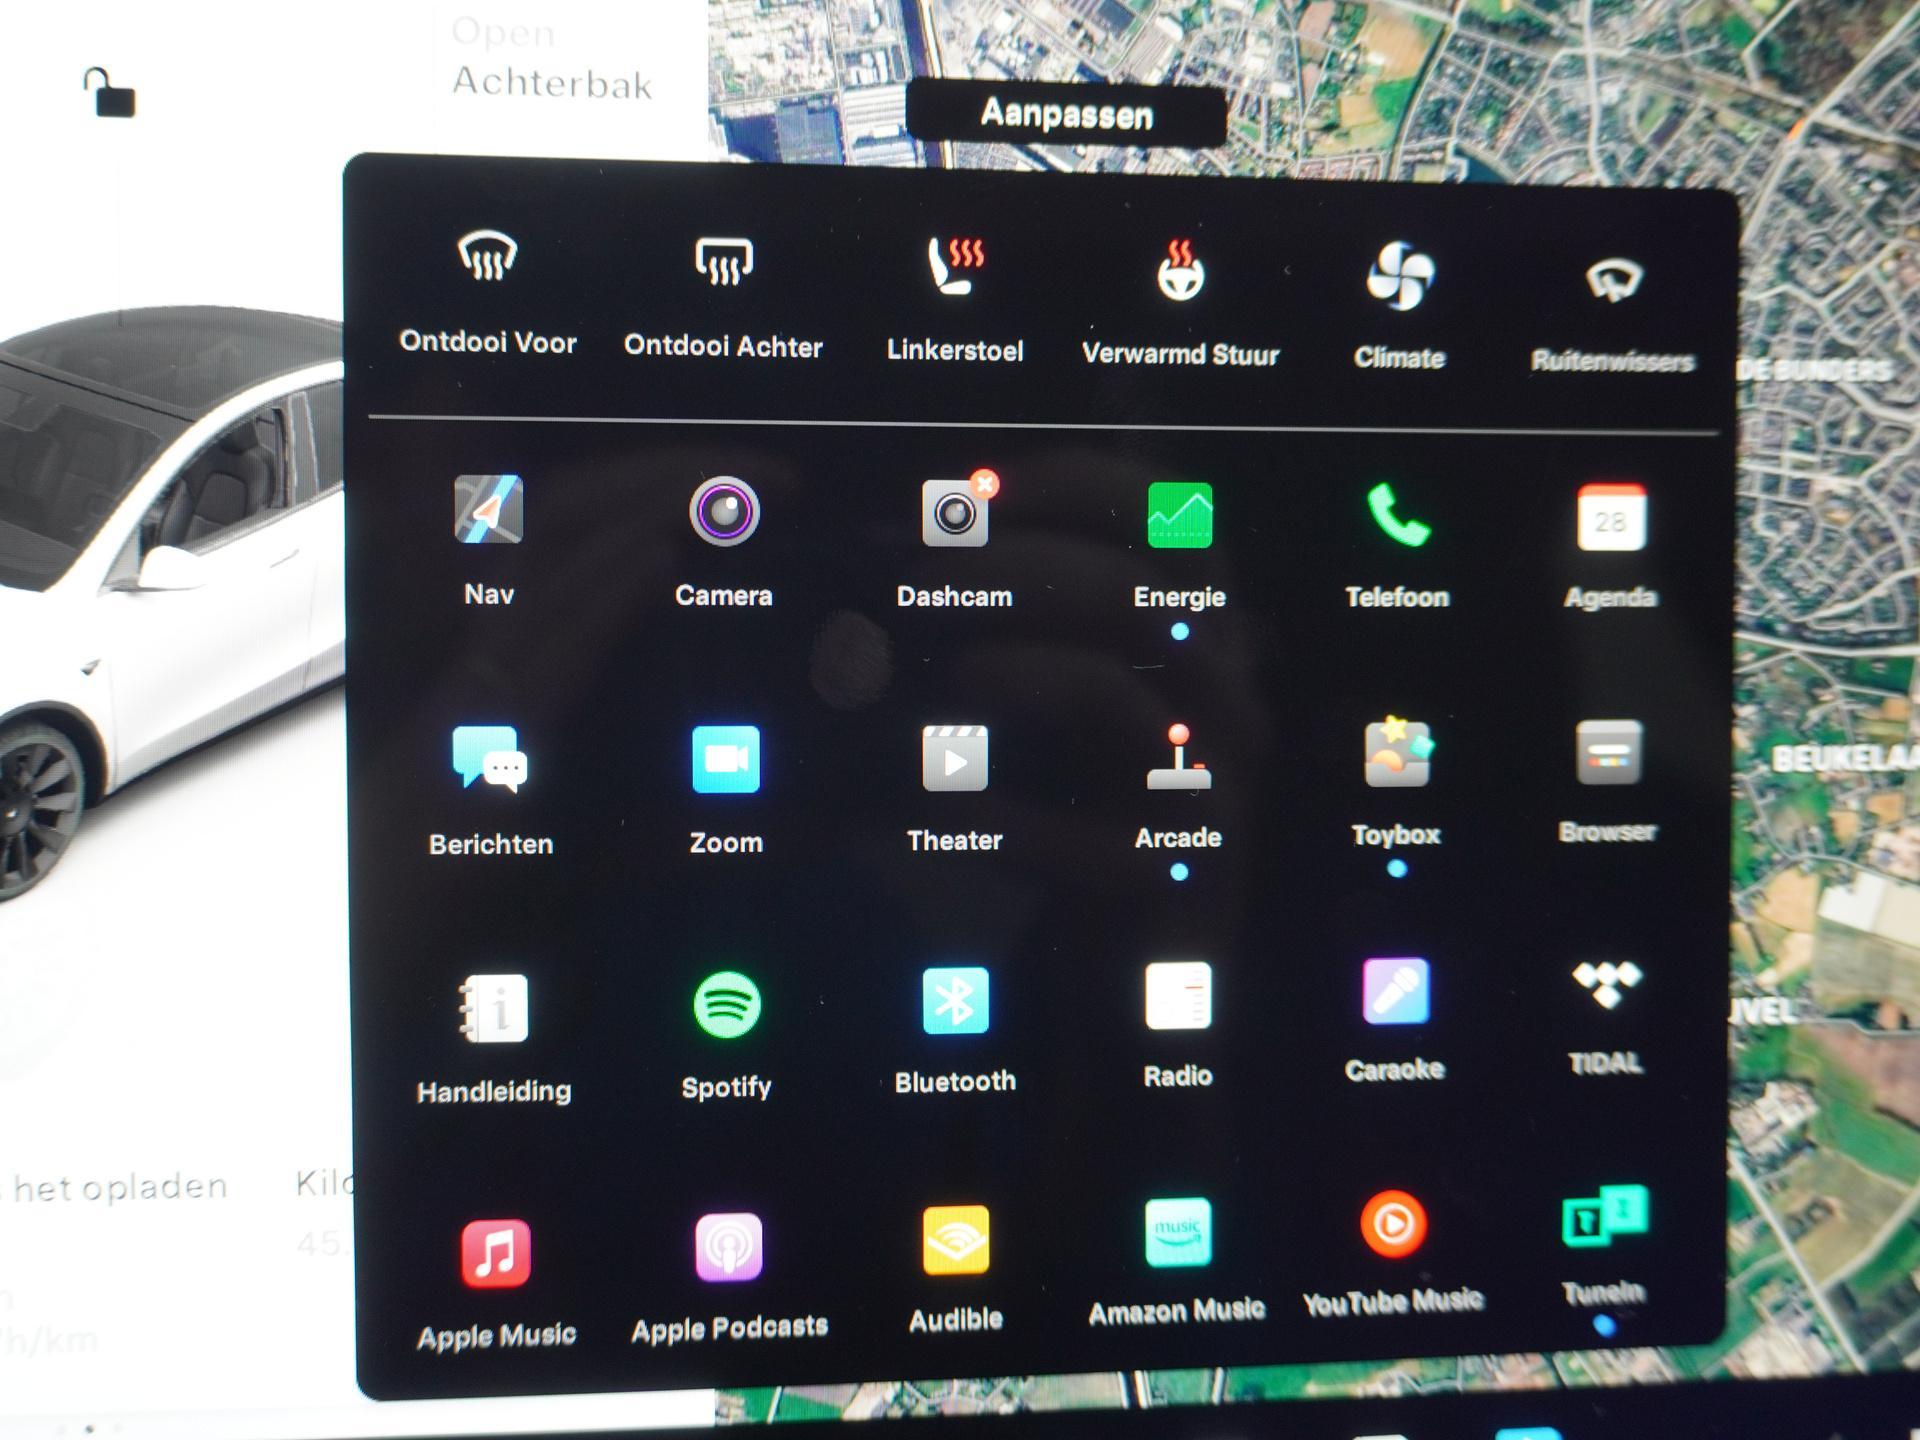The width and height of the screenshot is (1920, 1440).
Task: Open Apple Podcasts
Action: coord(729,1247)
